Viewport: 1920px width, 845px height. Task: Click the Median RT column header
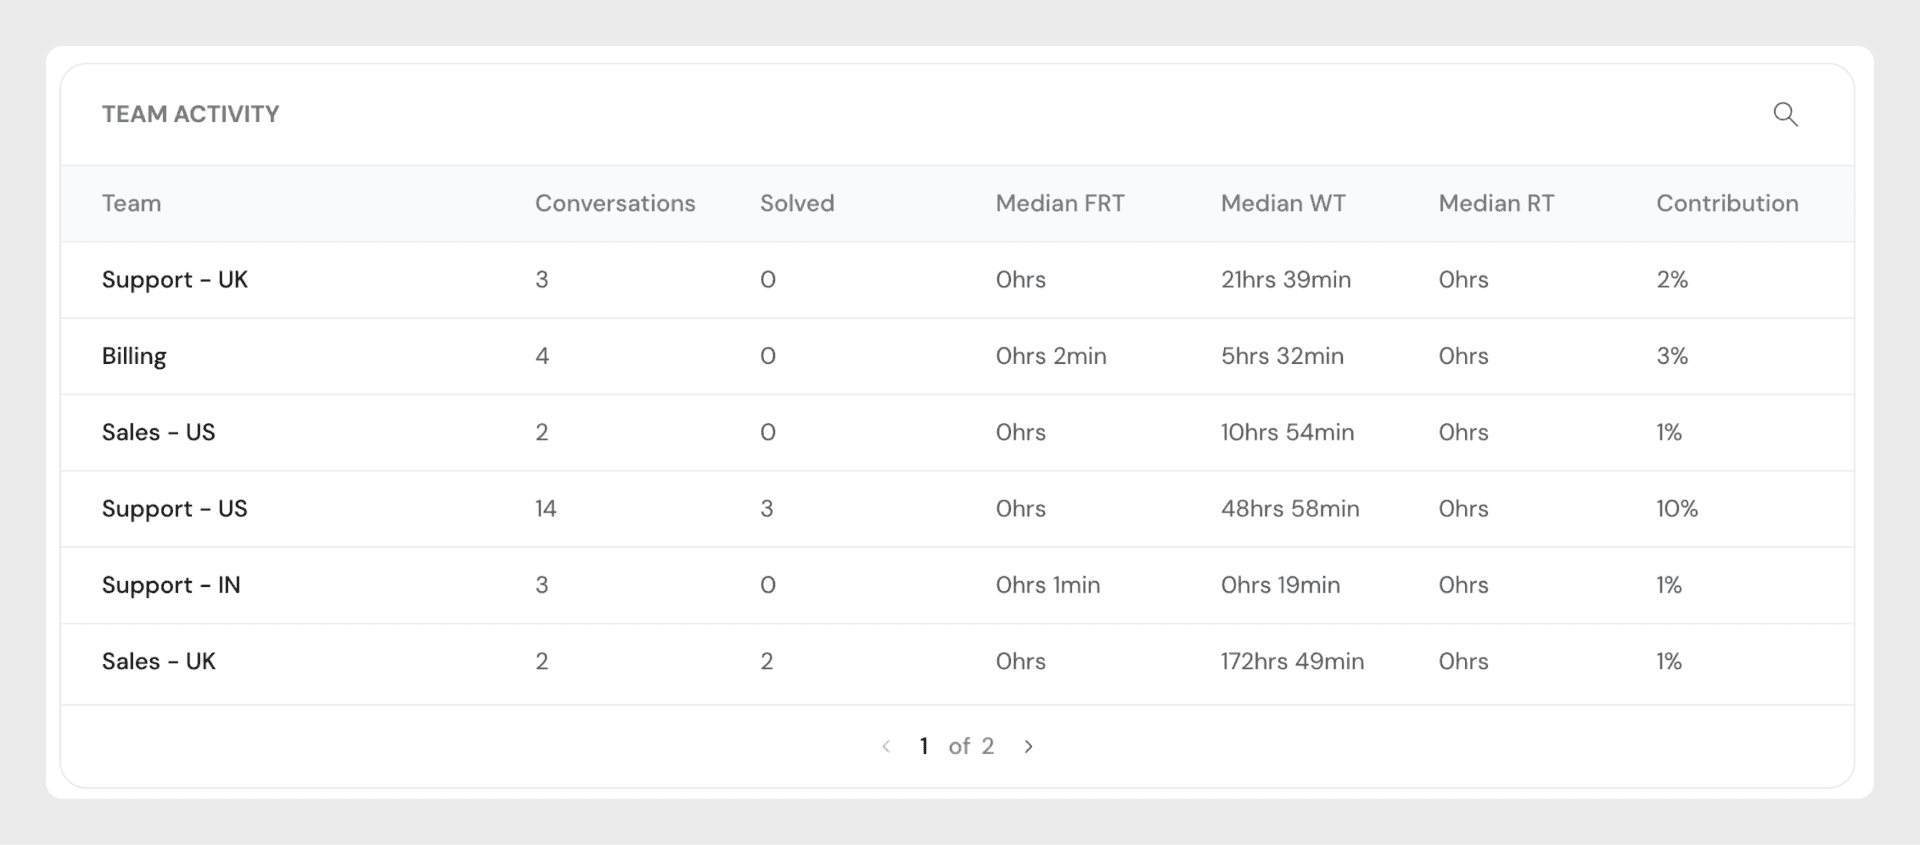click(1495, 203)
